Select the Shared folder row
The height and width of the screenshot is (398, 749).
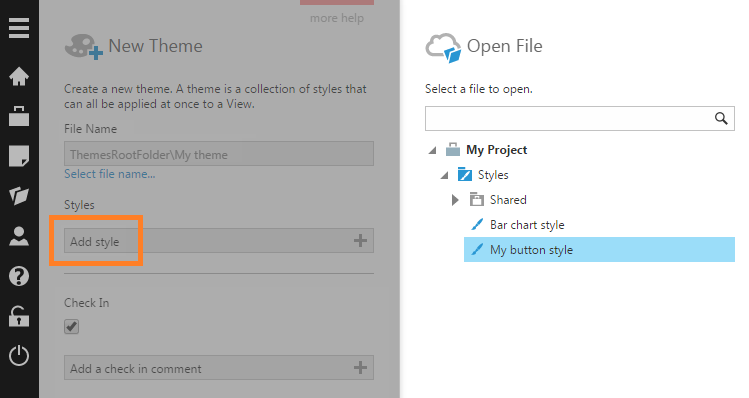click(508, 200)
